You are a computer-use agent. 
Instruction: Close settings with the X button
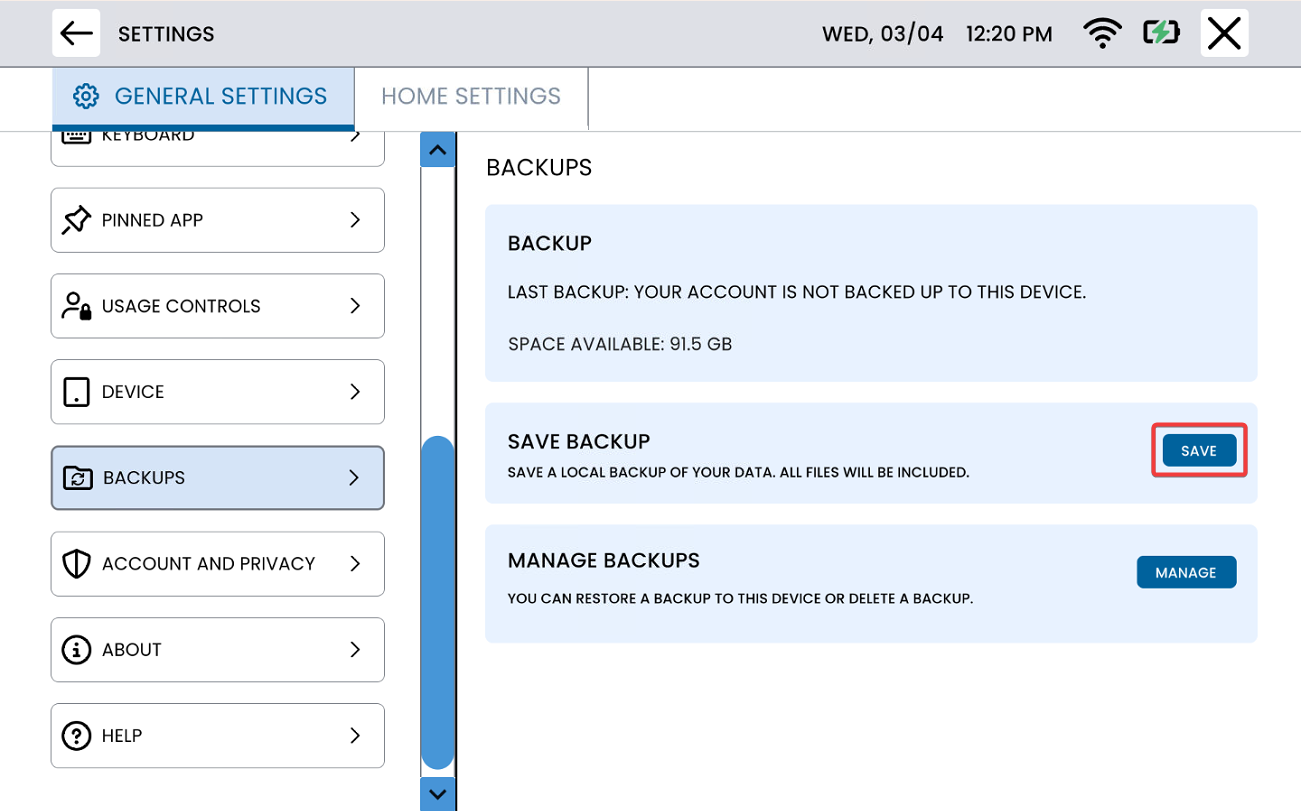click(1224, 33)
